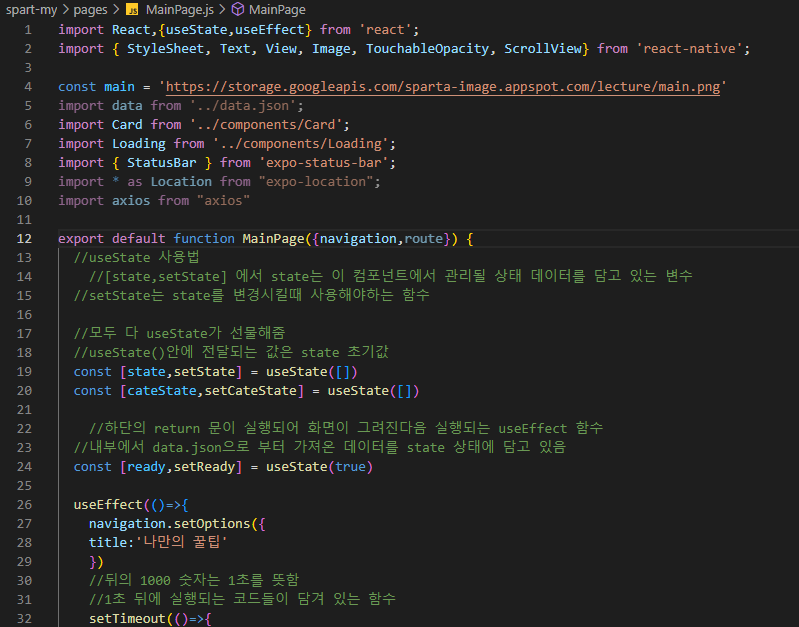Open the chevron after MainPage.js breadcrumb
Viewport: 799px width, 627px height.
(x=223, y=10)
